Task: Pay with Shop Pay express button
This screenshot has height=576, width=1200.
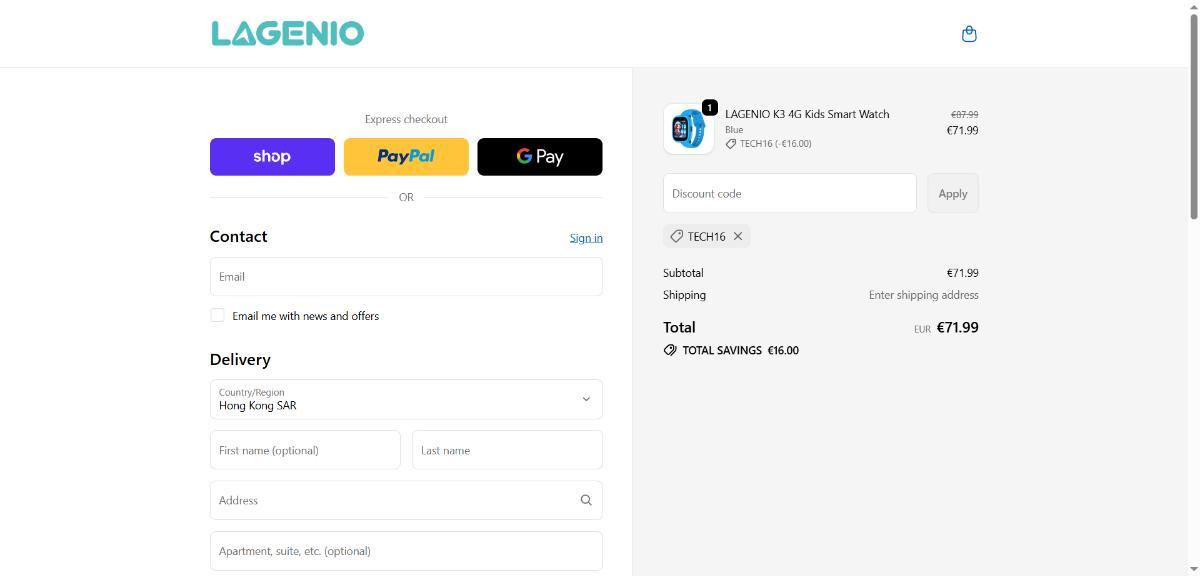Action: pyautogui.click(x=272, y=157)
